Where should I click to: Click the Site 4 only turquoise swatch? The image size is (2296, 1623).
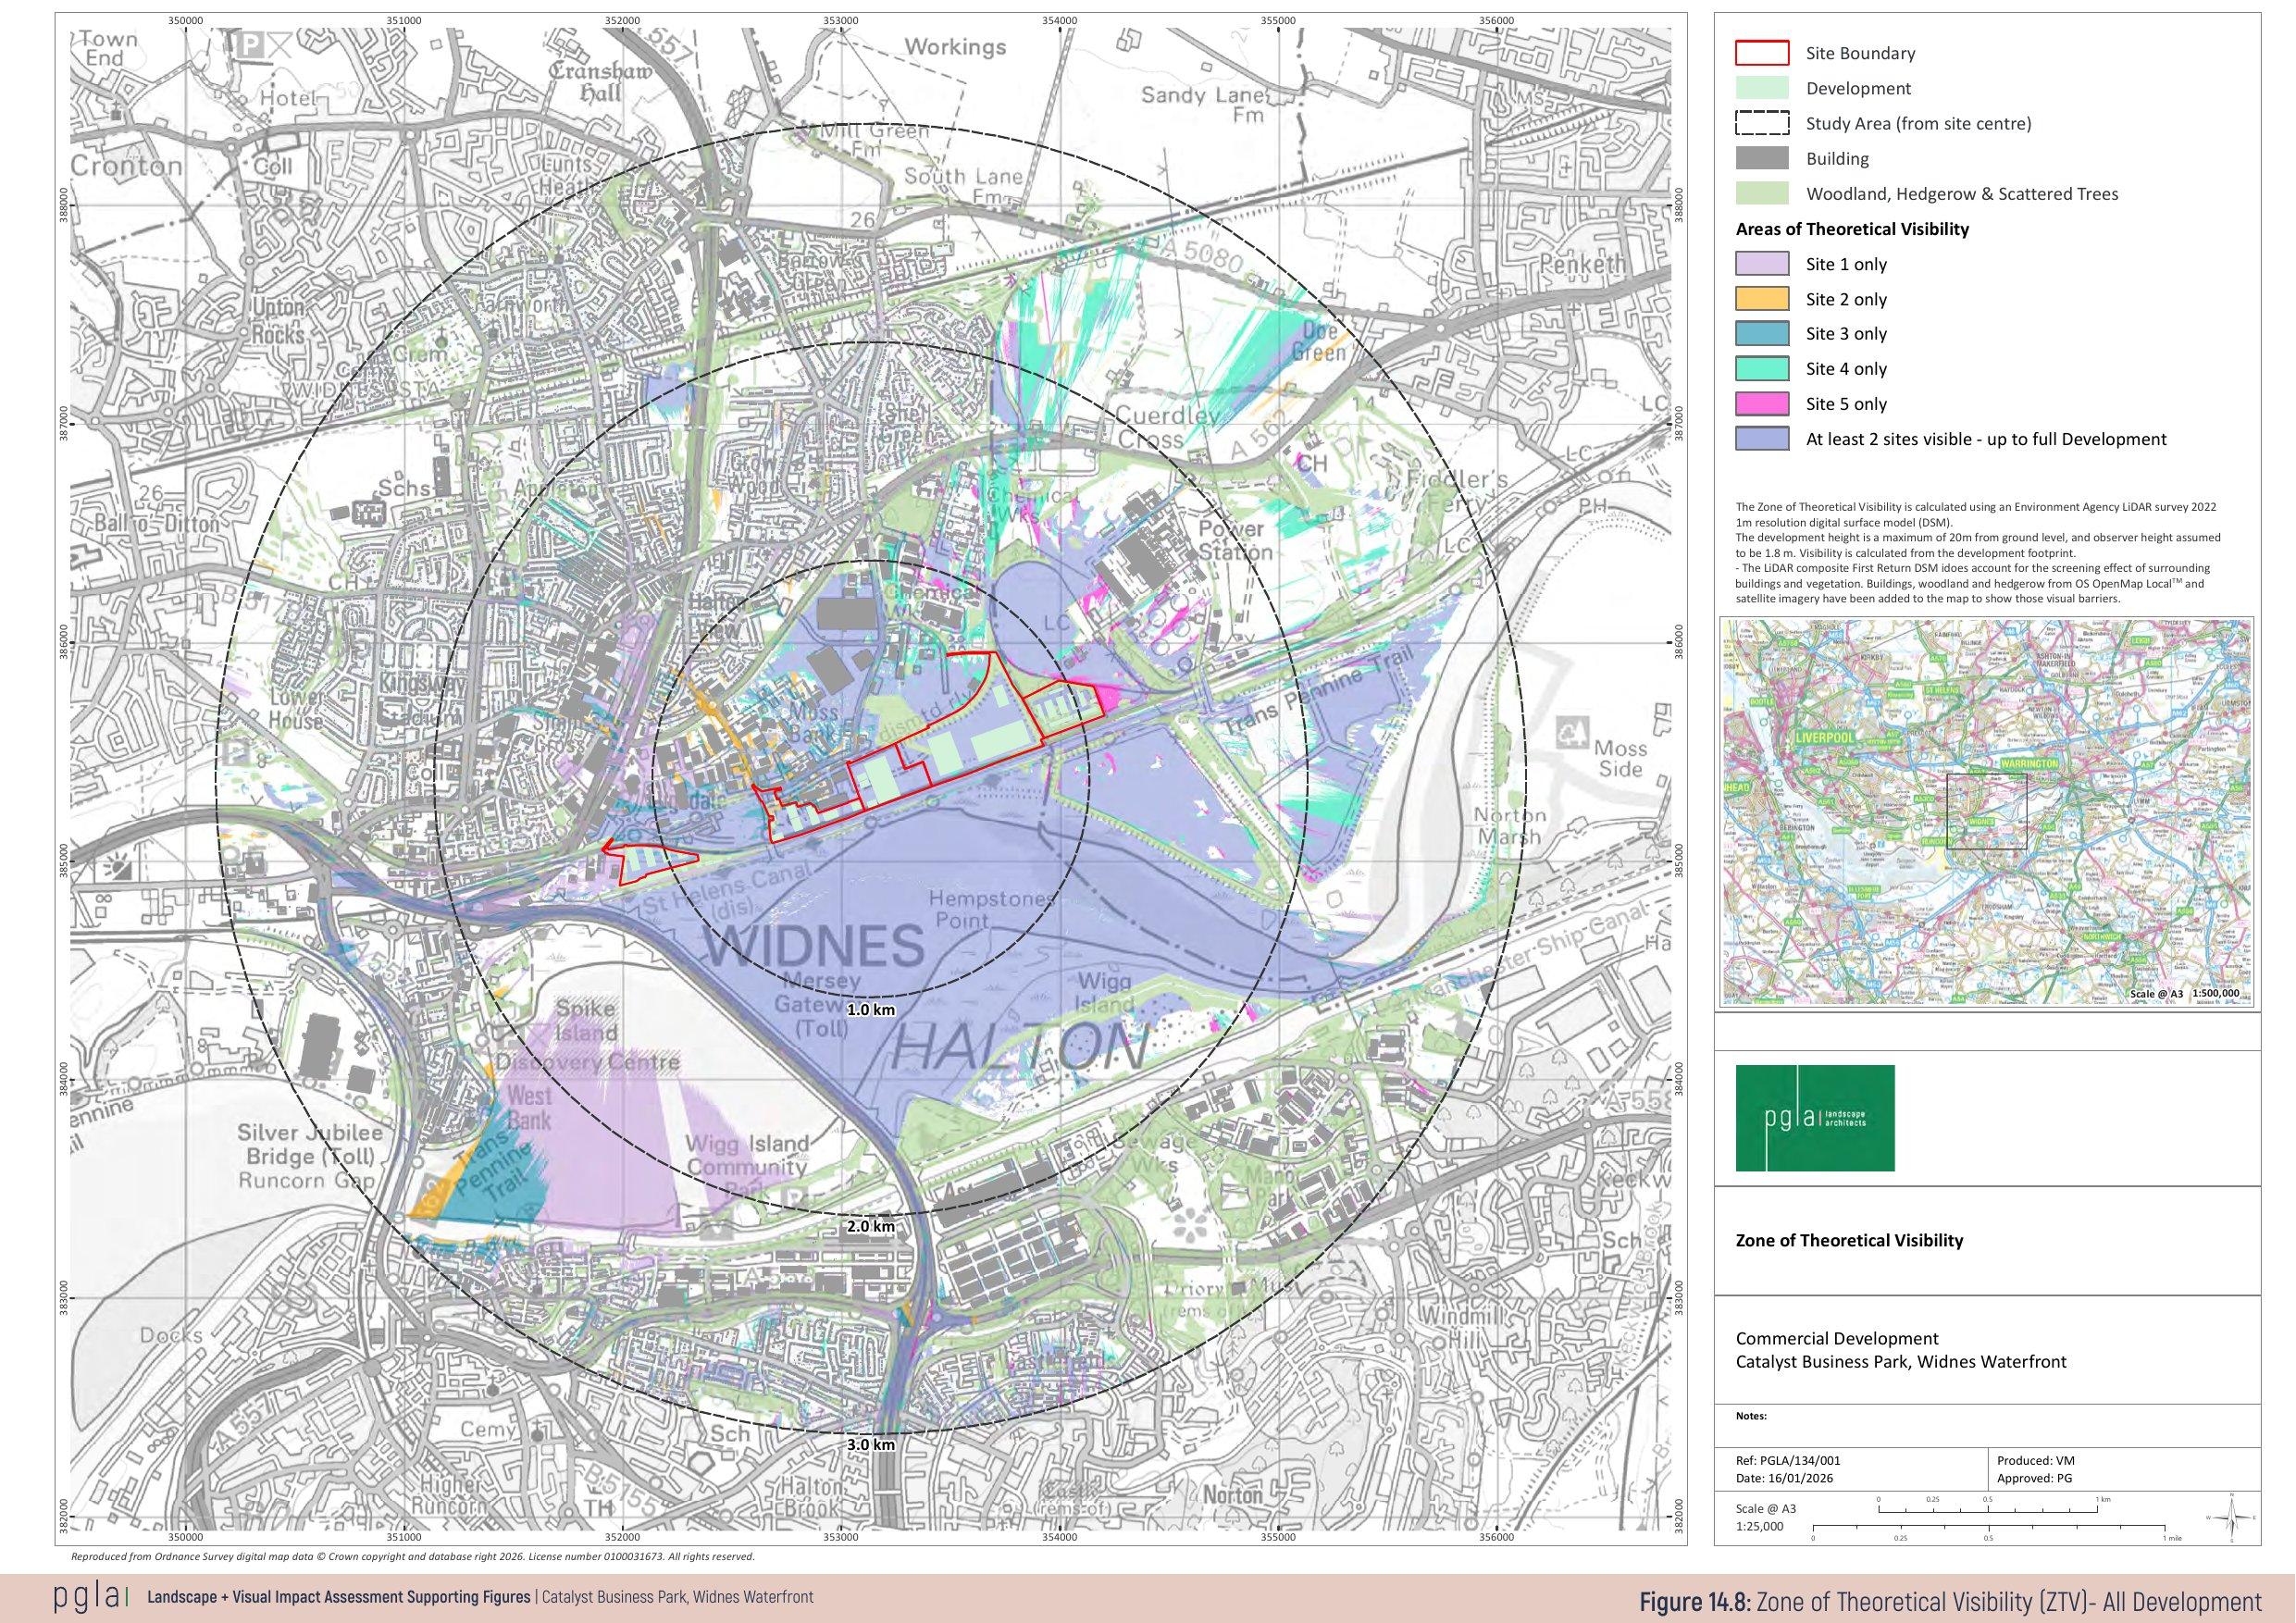click(x=1762, y=369)
